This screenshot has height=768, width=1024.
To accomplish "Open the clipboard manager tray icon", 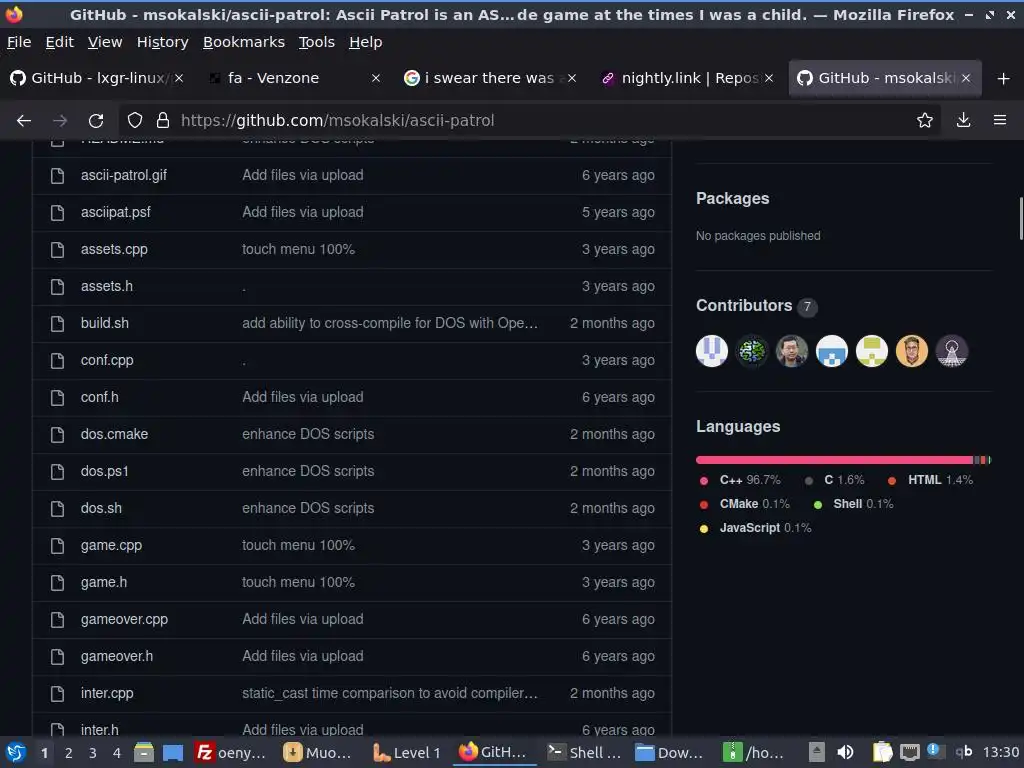I will click(882, 752).
